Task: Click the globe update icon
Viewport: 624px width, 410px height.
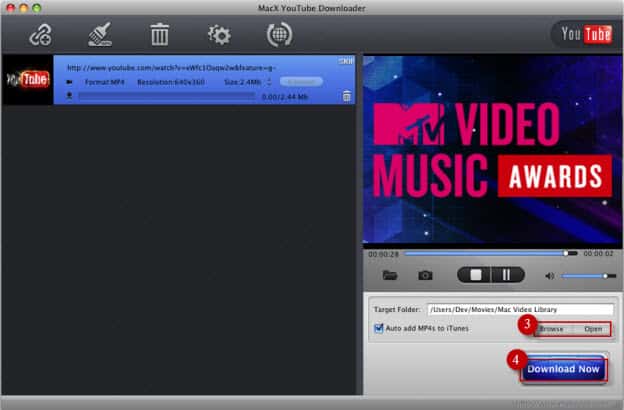Action: tap(279, 35)
